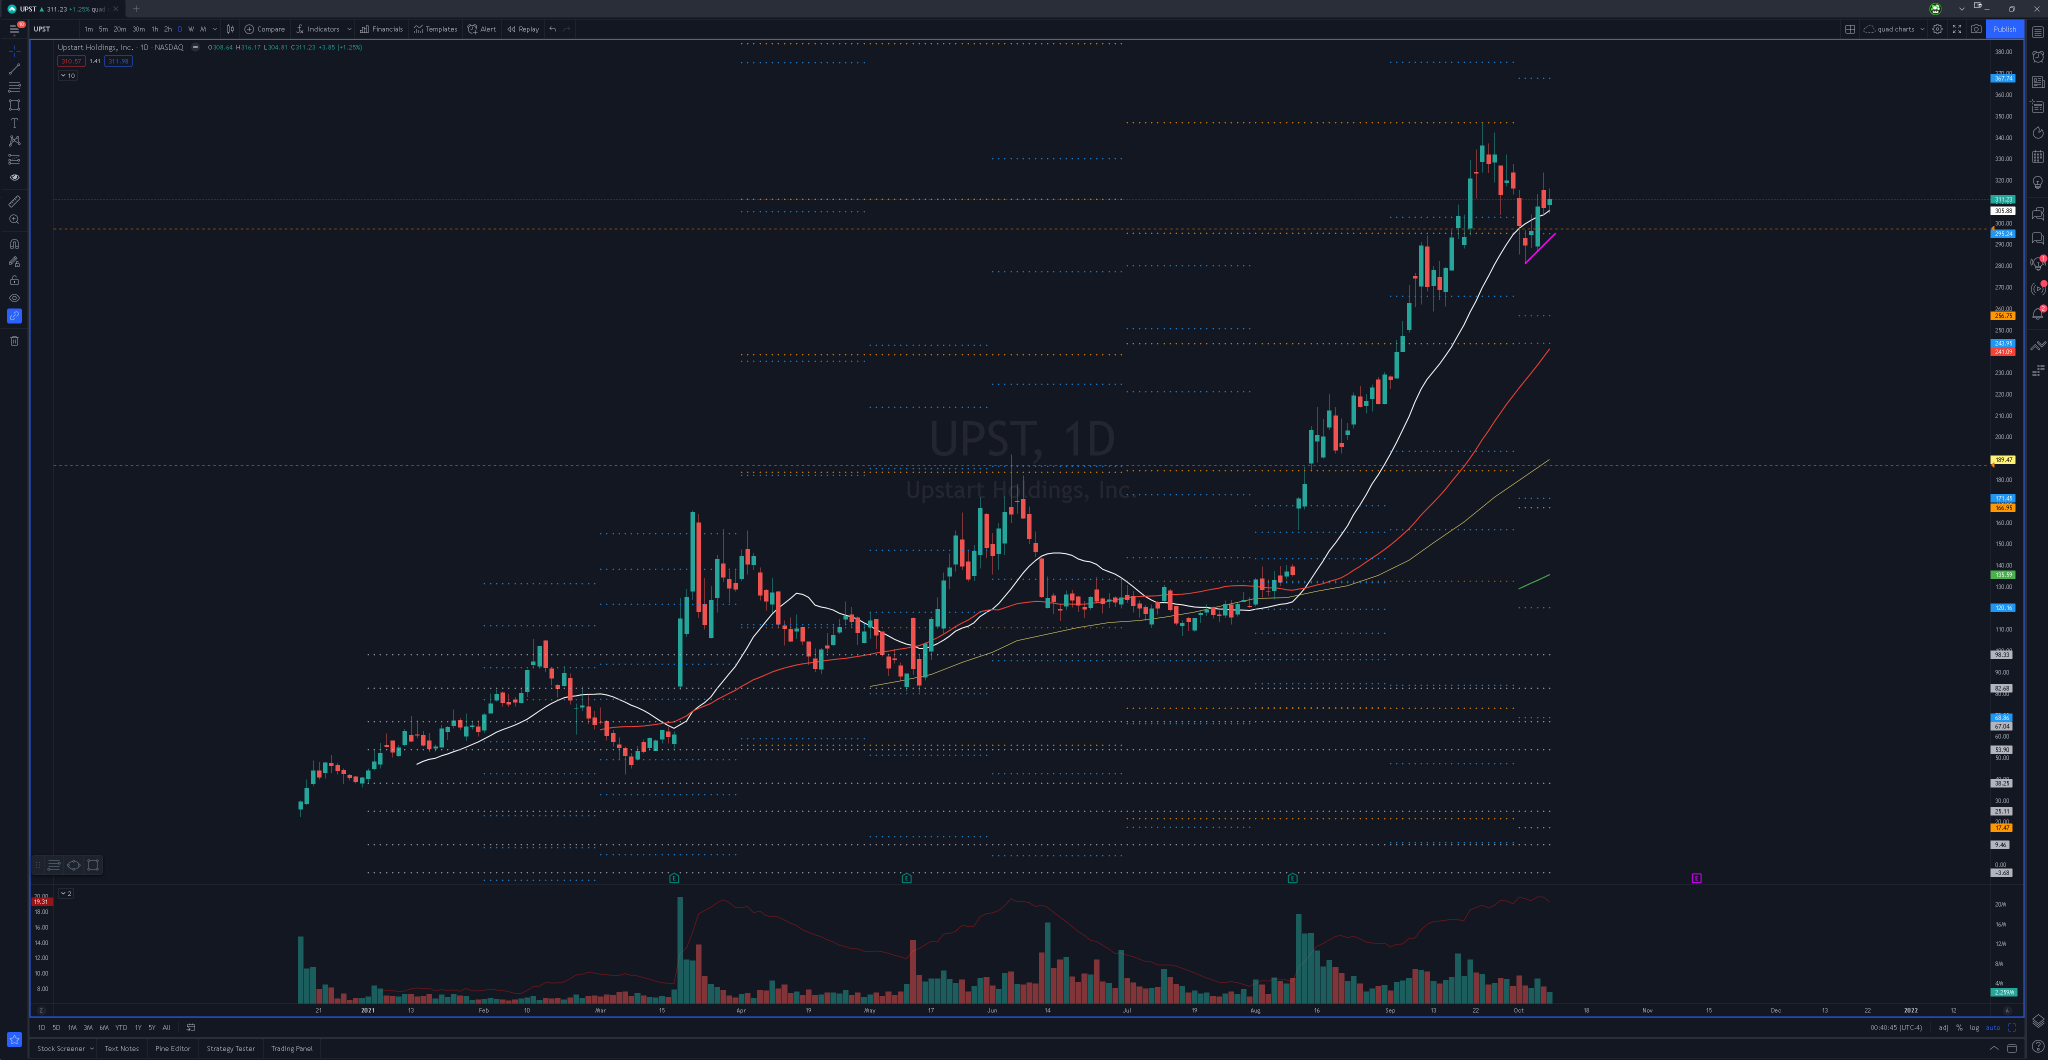Click the Publish button
The height and width of the screenshot is (1060, 2048).
pos(2005,29)
